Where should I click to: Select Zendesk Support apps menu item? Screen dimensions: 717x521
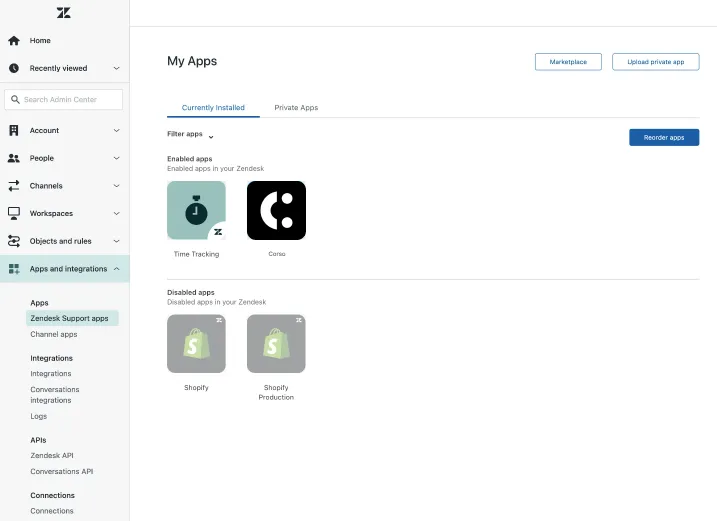(72, 318)
